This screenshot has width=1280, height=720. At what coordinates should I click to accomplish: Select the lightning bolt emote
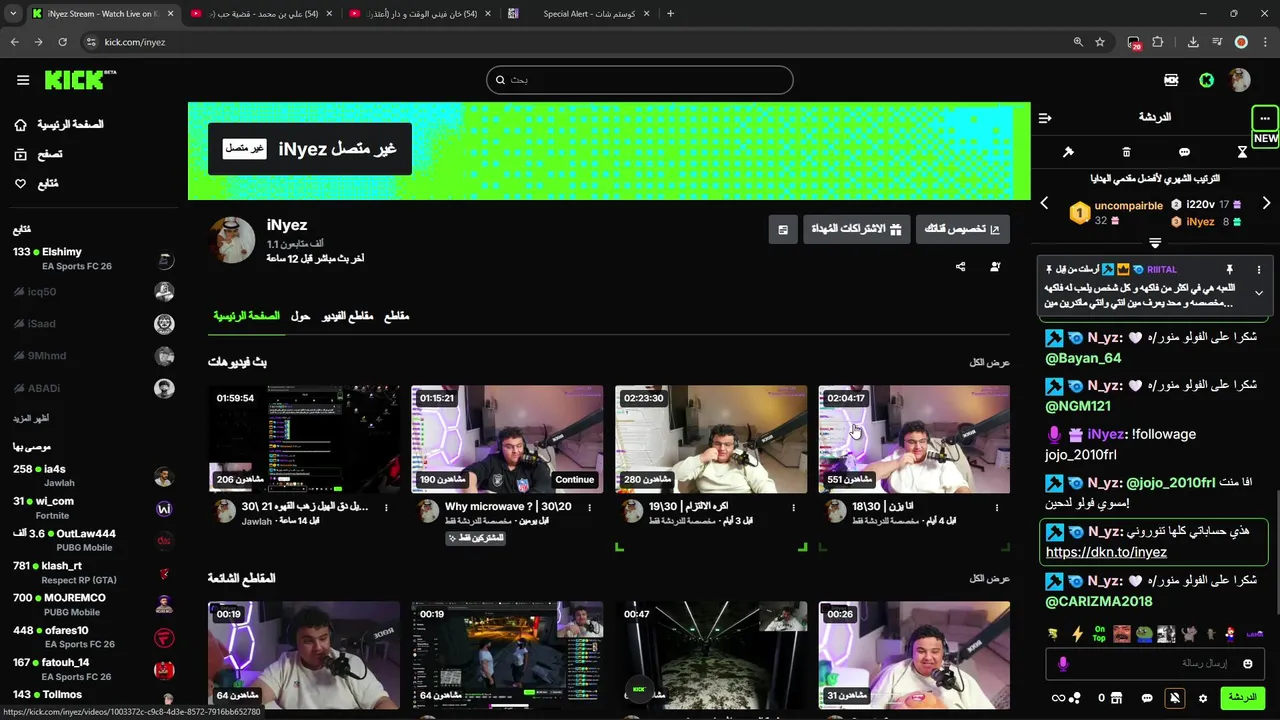click(x=1077, y=634)
